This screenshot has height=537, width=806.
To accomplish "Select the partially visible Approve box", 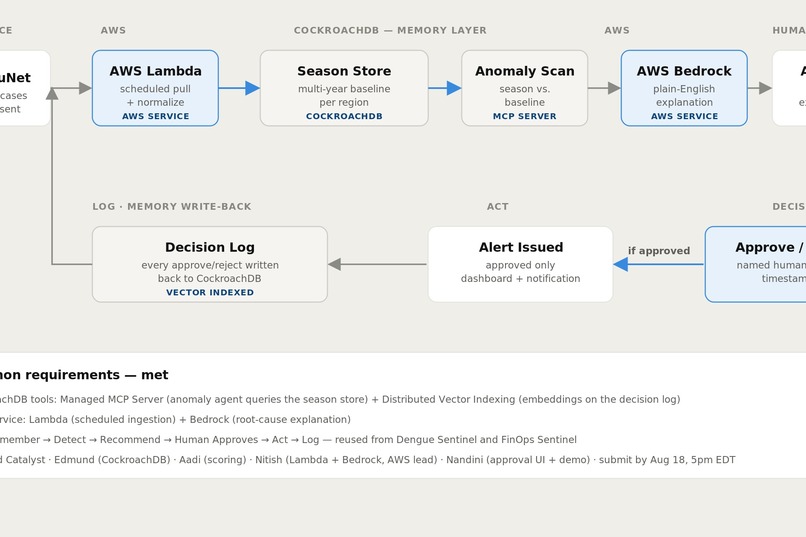I will (x=756, y=264).
